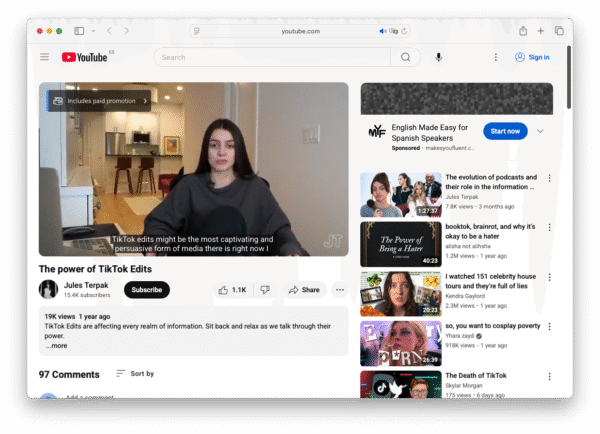Viewport: 600px width, 434px height.
Task: Dislike the video with thumbs down
Action: [265, 290]
